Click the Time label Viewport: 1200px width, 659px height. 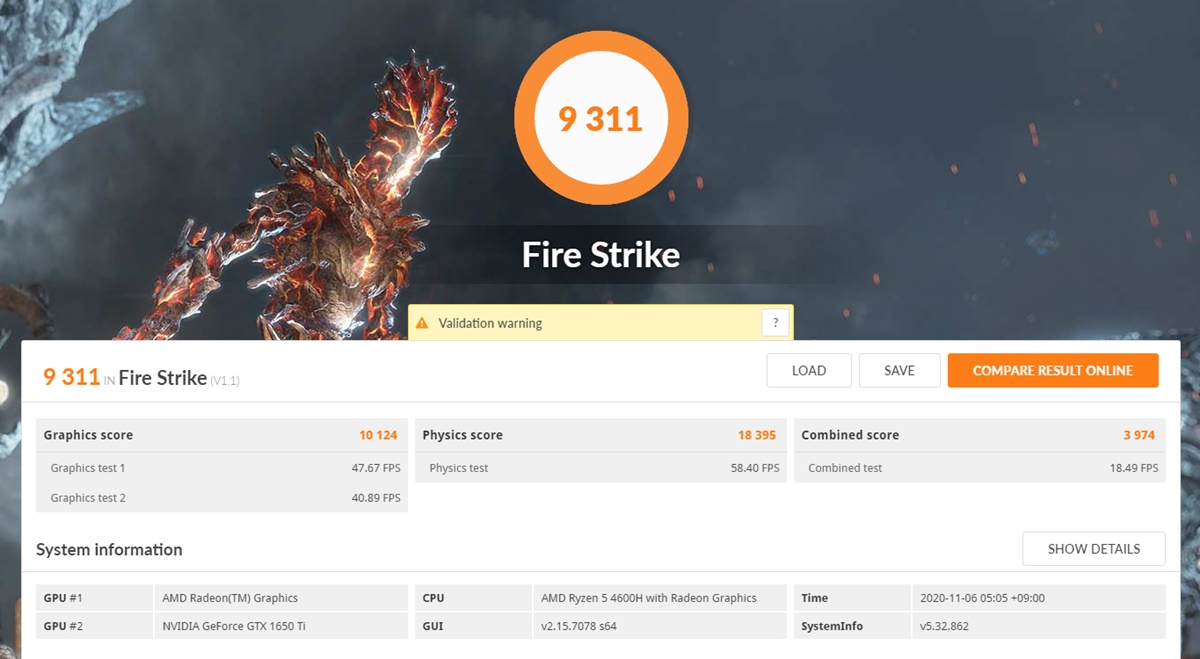click(815, 598)
